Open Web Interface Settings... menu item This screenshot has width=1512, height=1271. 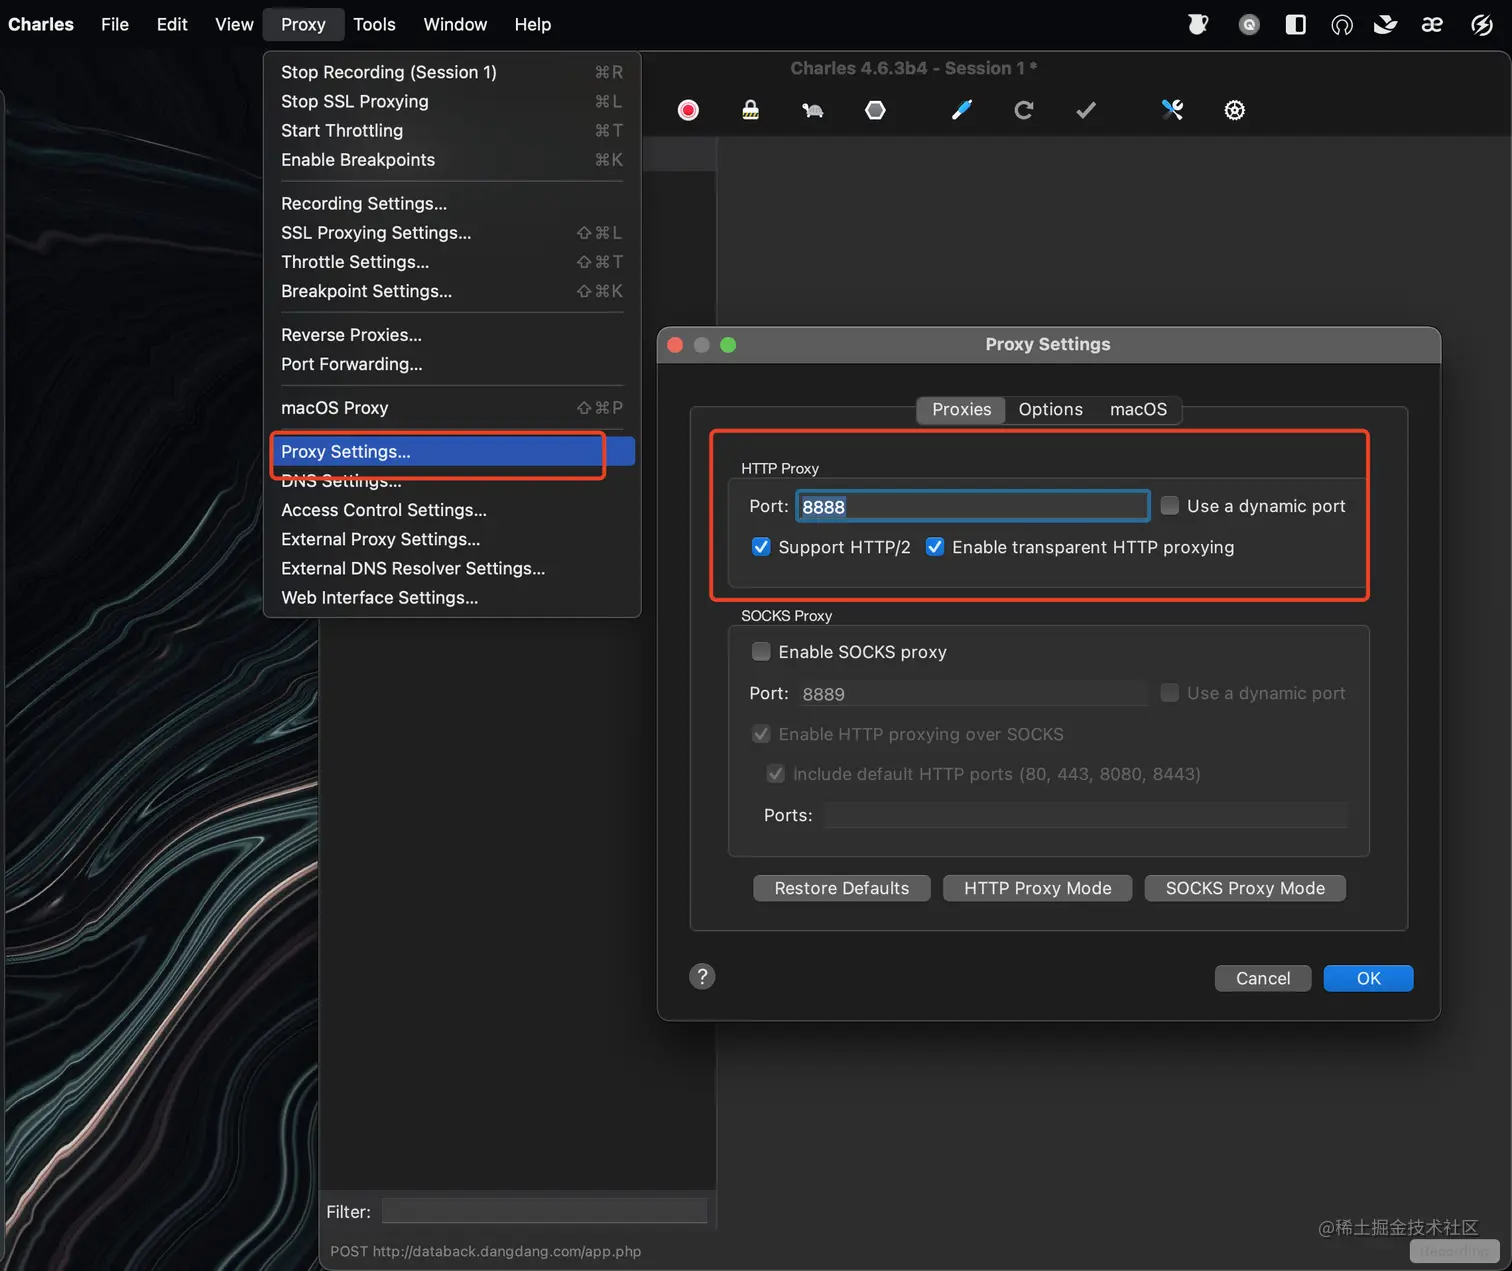pyautogui.click(x=452, y=598)
